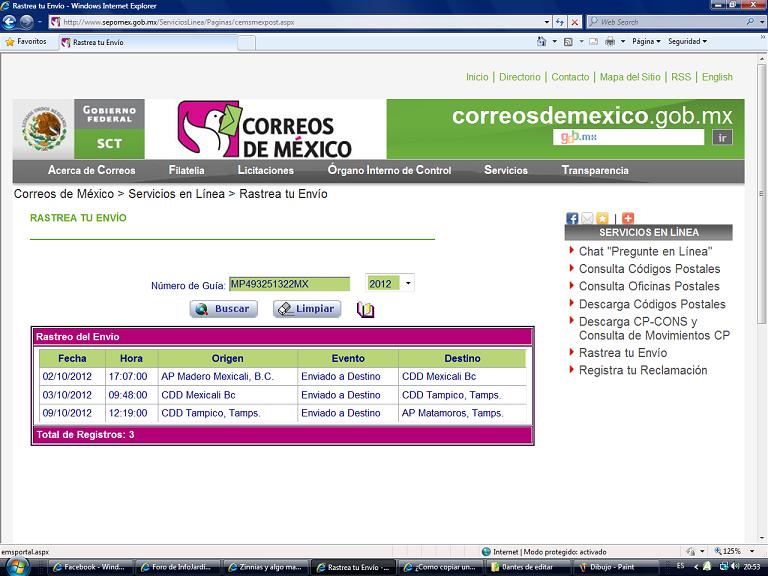The width and height of the screenshot is (768, 576).
Task: Open Consulta Oficinas Postales link
Action: (x=649, y=287)
